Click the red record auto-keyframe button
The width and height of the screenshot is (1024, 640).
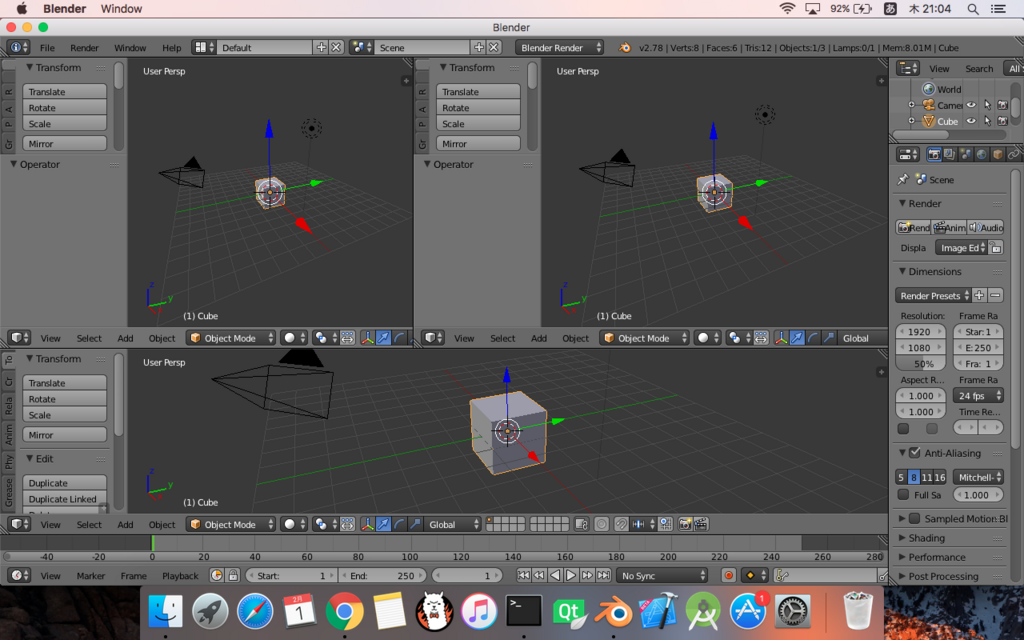[729, 575]
